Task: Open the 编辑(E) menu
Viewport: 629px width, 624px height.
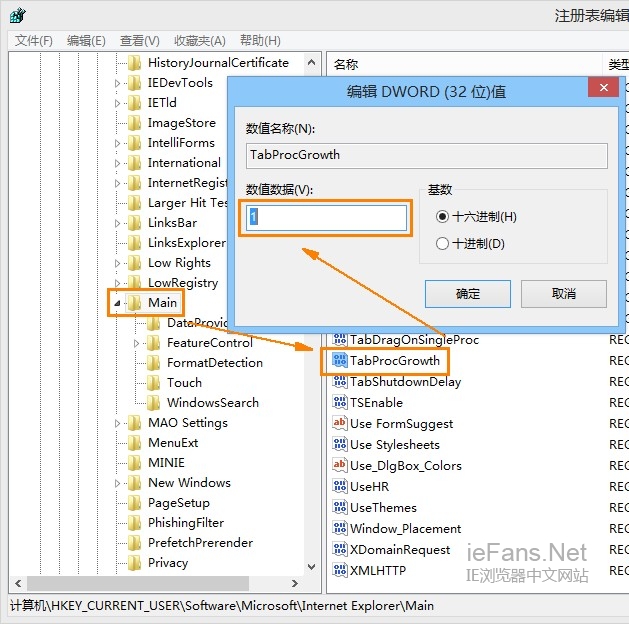Action: click(86, 41)
